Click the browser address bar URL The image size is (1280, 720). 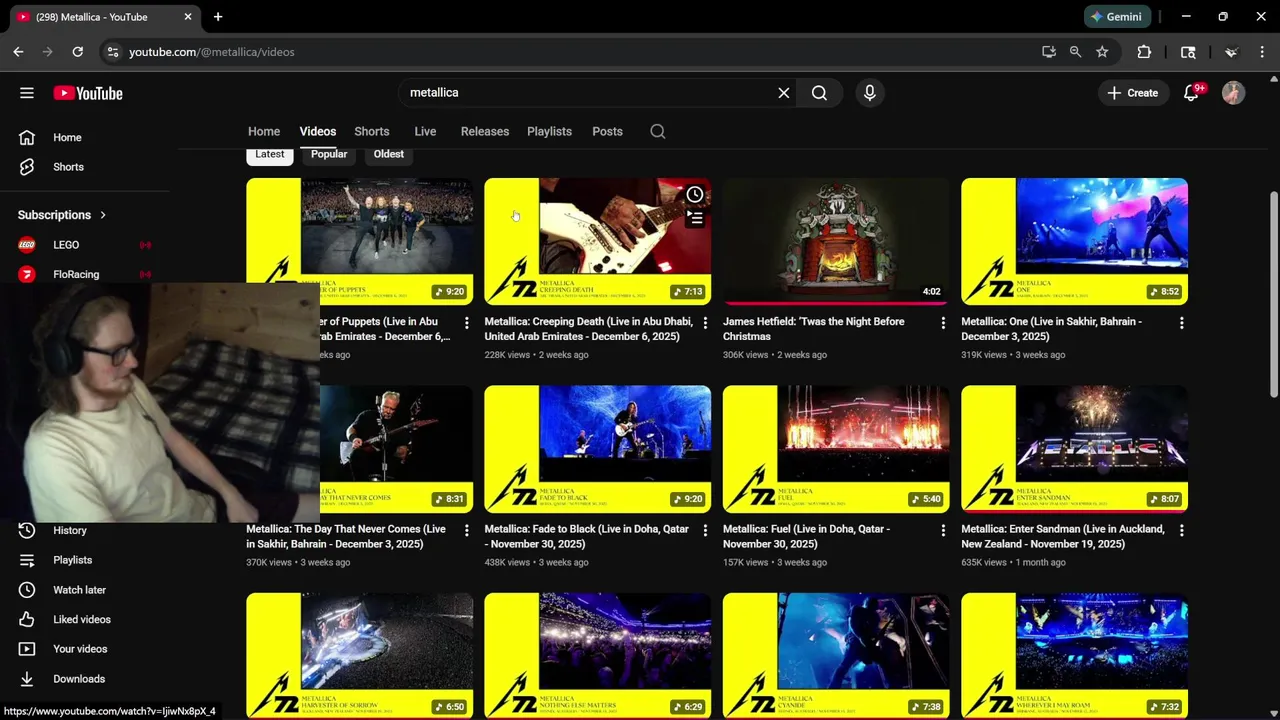click(212, 52)
